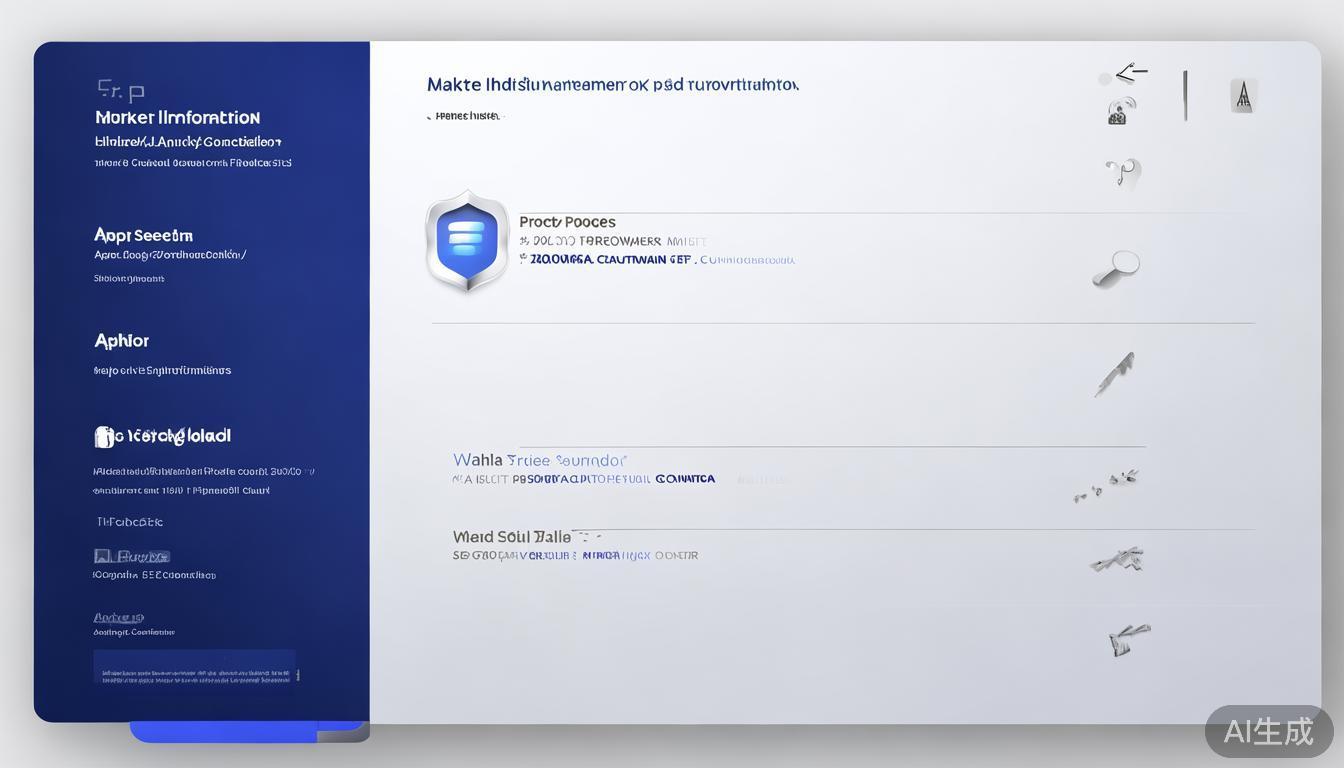Click the tower icon in top-right corner
The width and height of the screenshot is (1344, 768).
(x=1243, y=96)
